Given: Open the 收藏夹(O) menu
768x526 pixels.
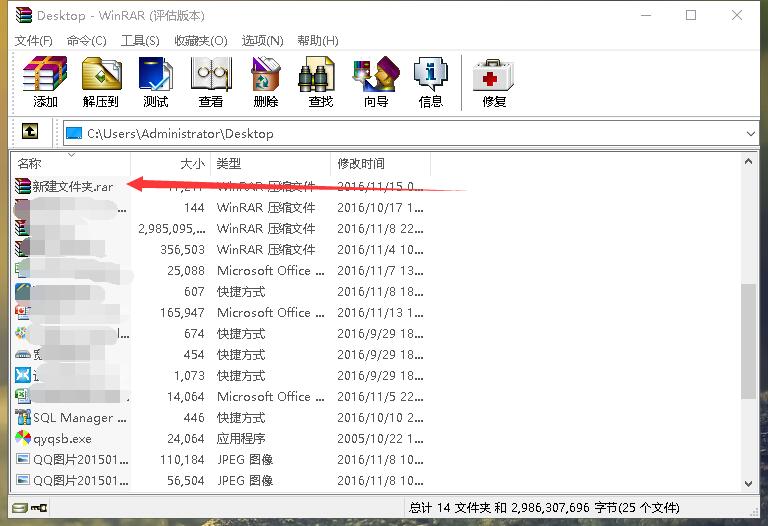Looking at the screenshot, I should [201, 41].
